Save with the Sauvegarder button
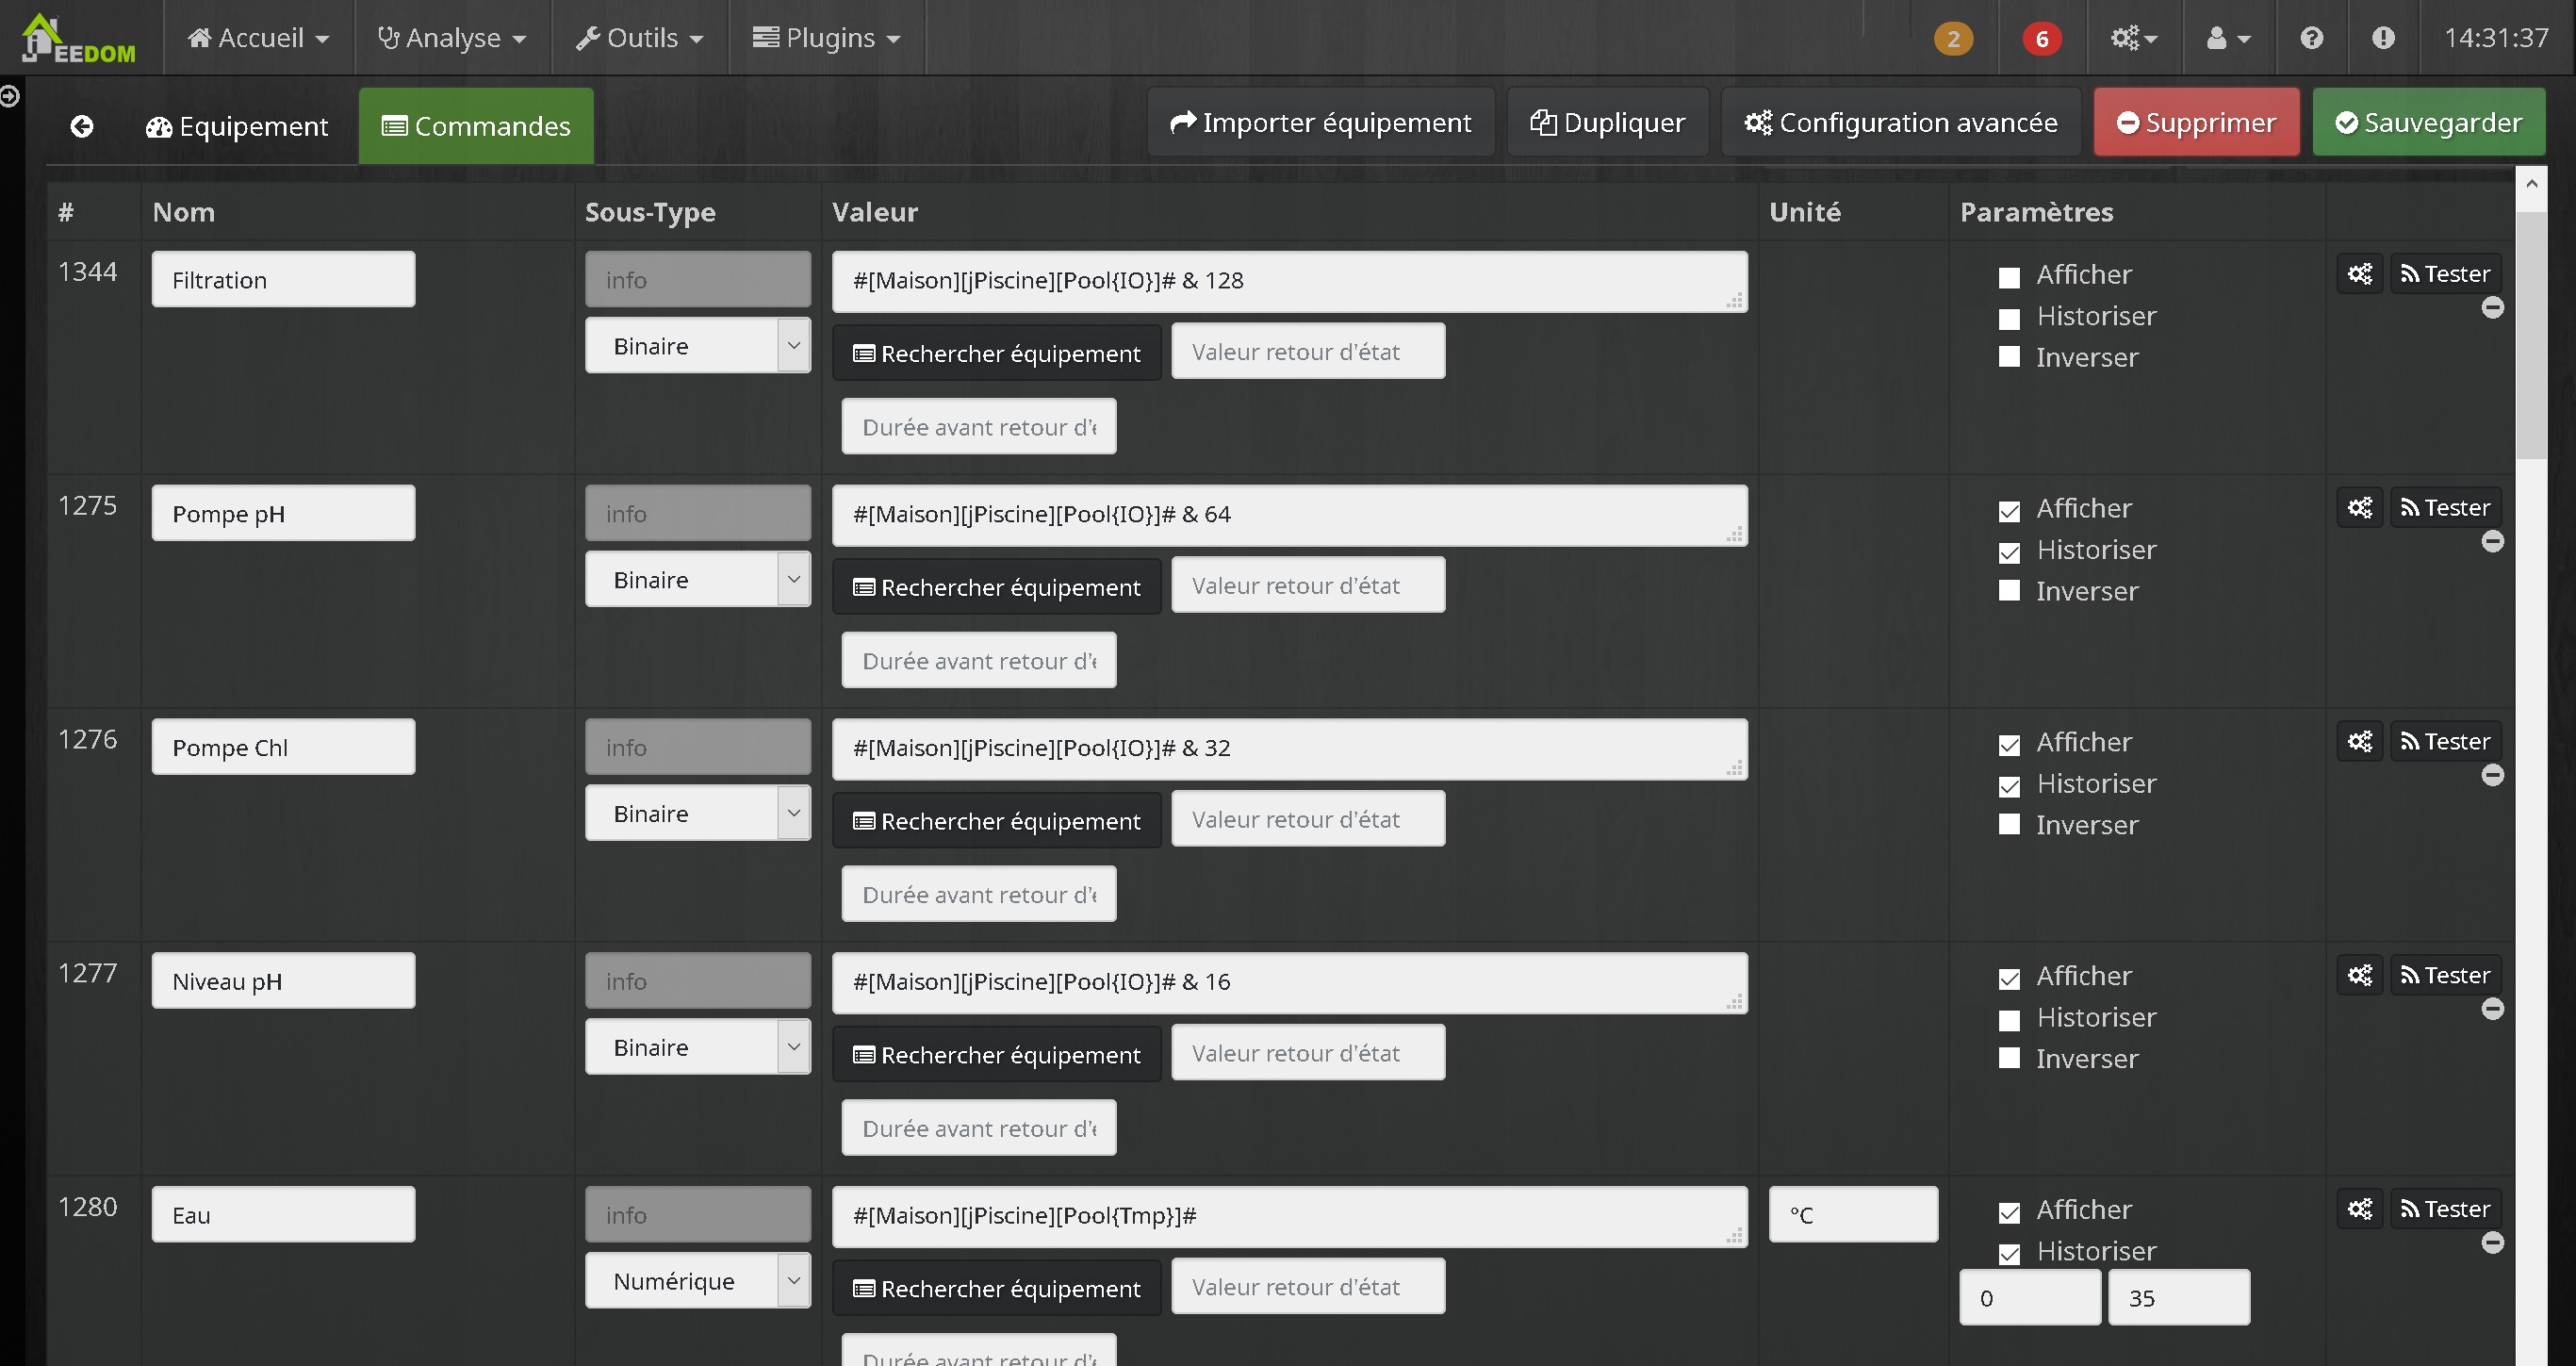This screenshot has width=2576, height=1366. click(2429, 122)
